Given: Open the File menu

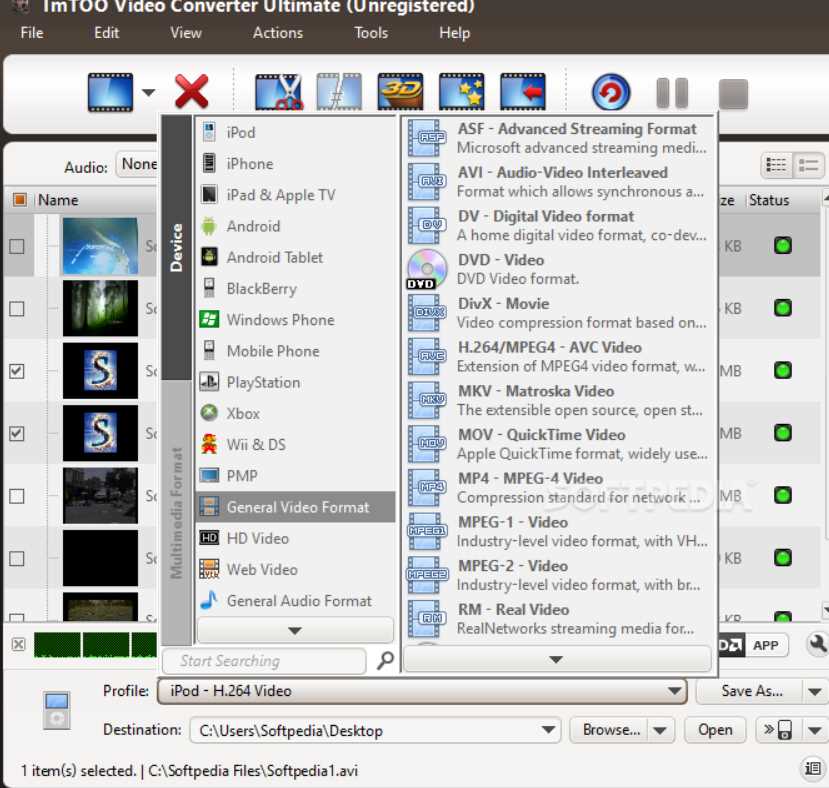Looking at the screenshot, I should [32, 33].
